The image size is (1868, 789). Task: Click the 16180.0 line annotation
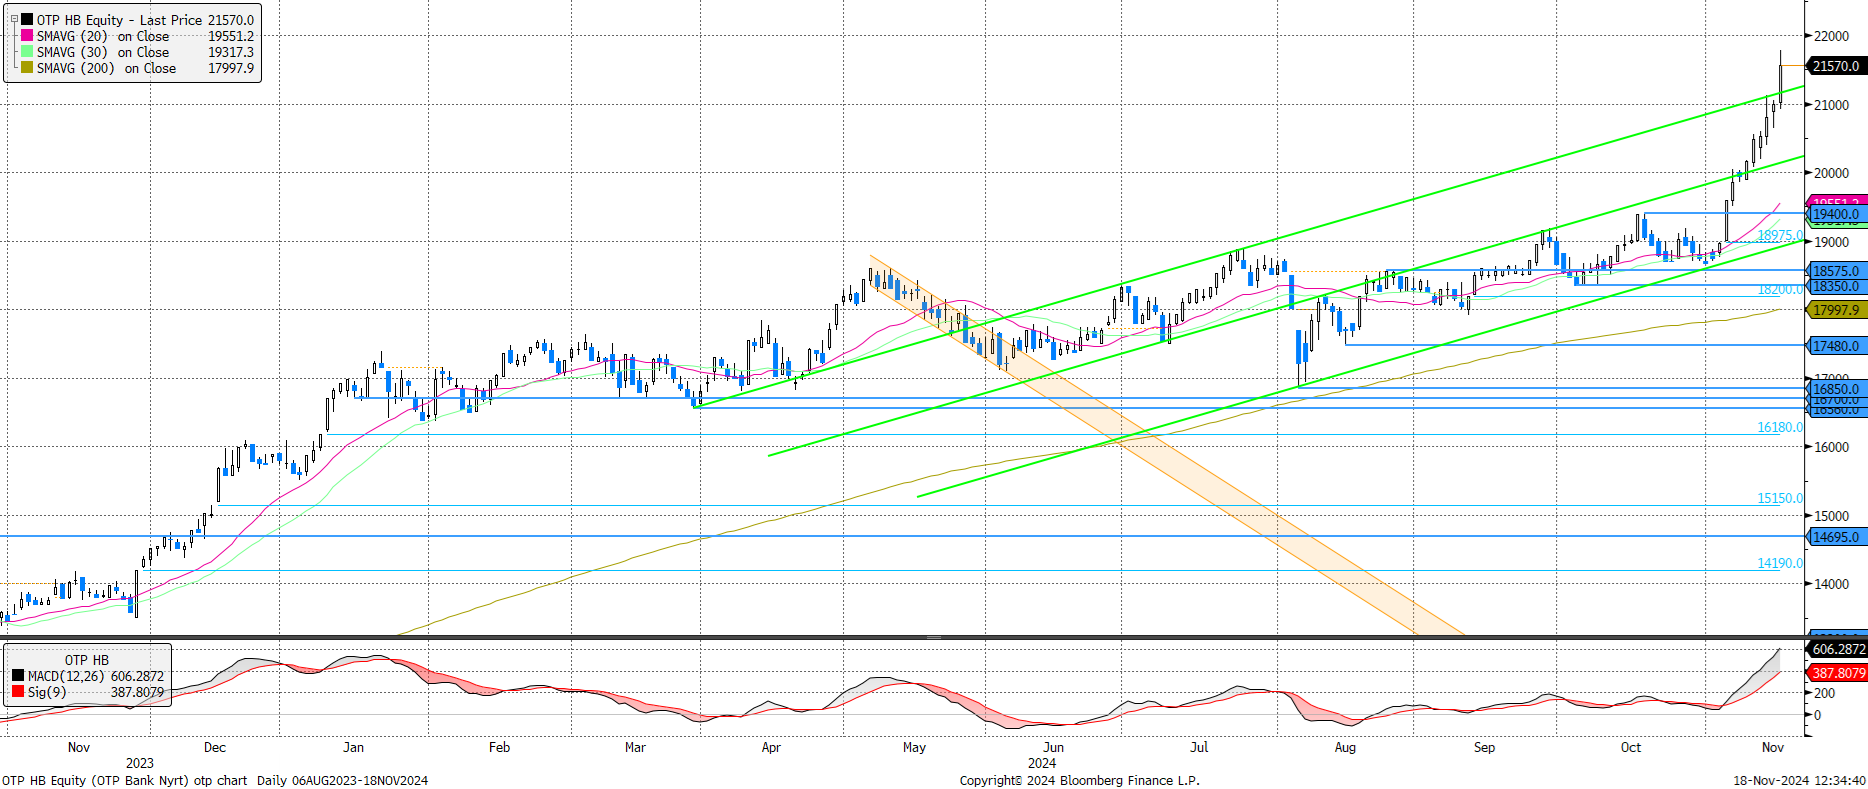(1780, 427)
